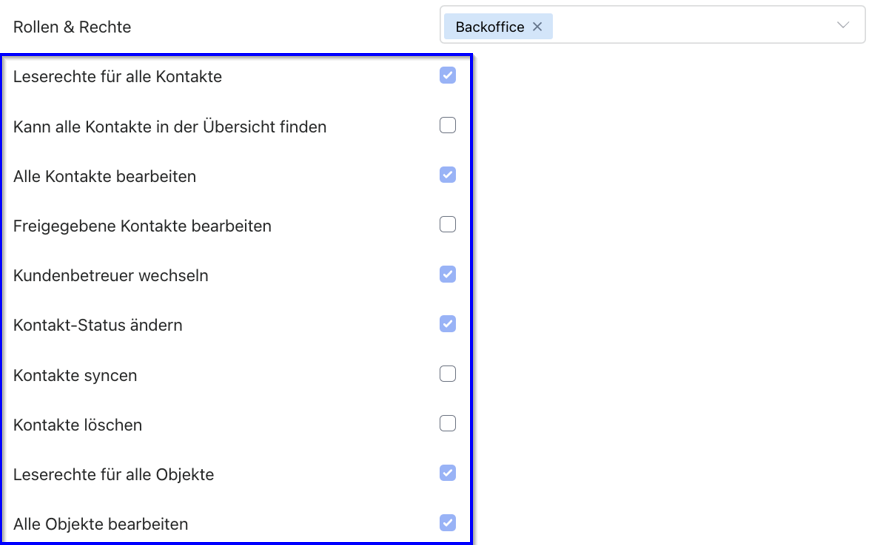Screen dimensions: 872x545
Task: Remove the Backoffice tag with its X icon
Action: tap(537, 27)
